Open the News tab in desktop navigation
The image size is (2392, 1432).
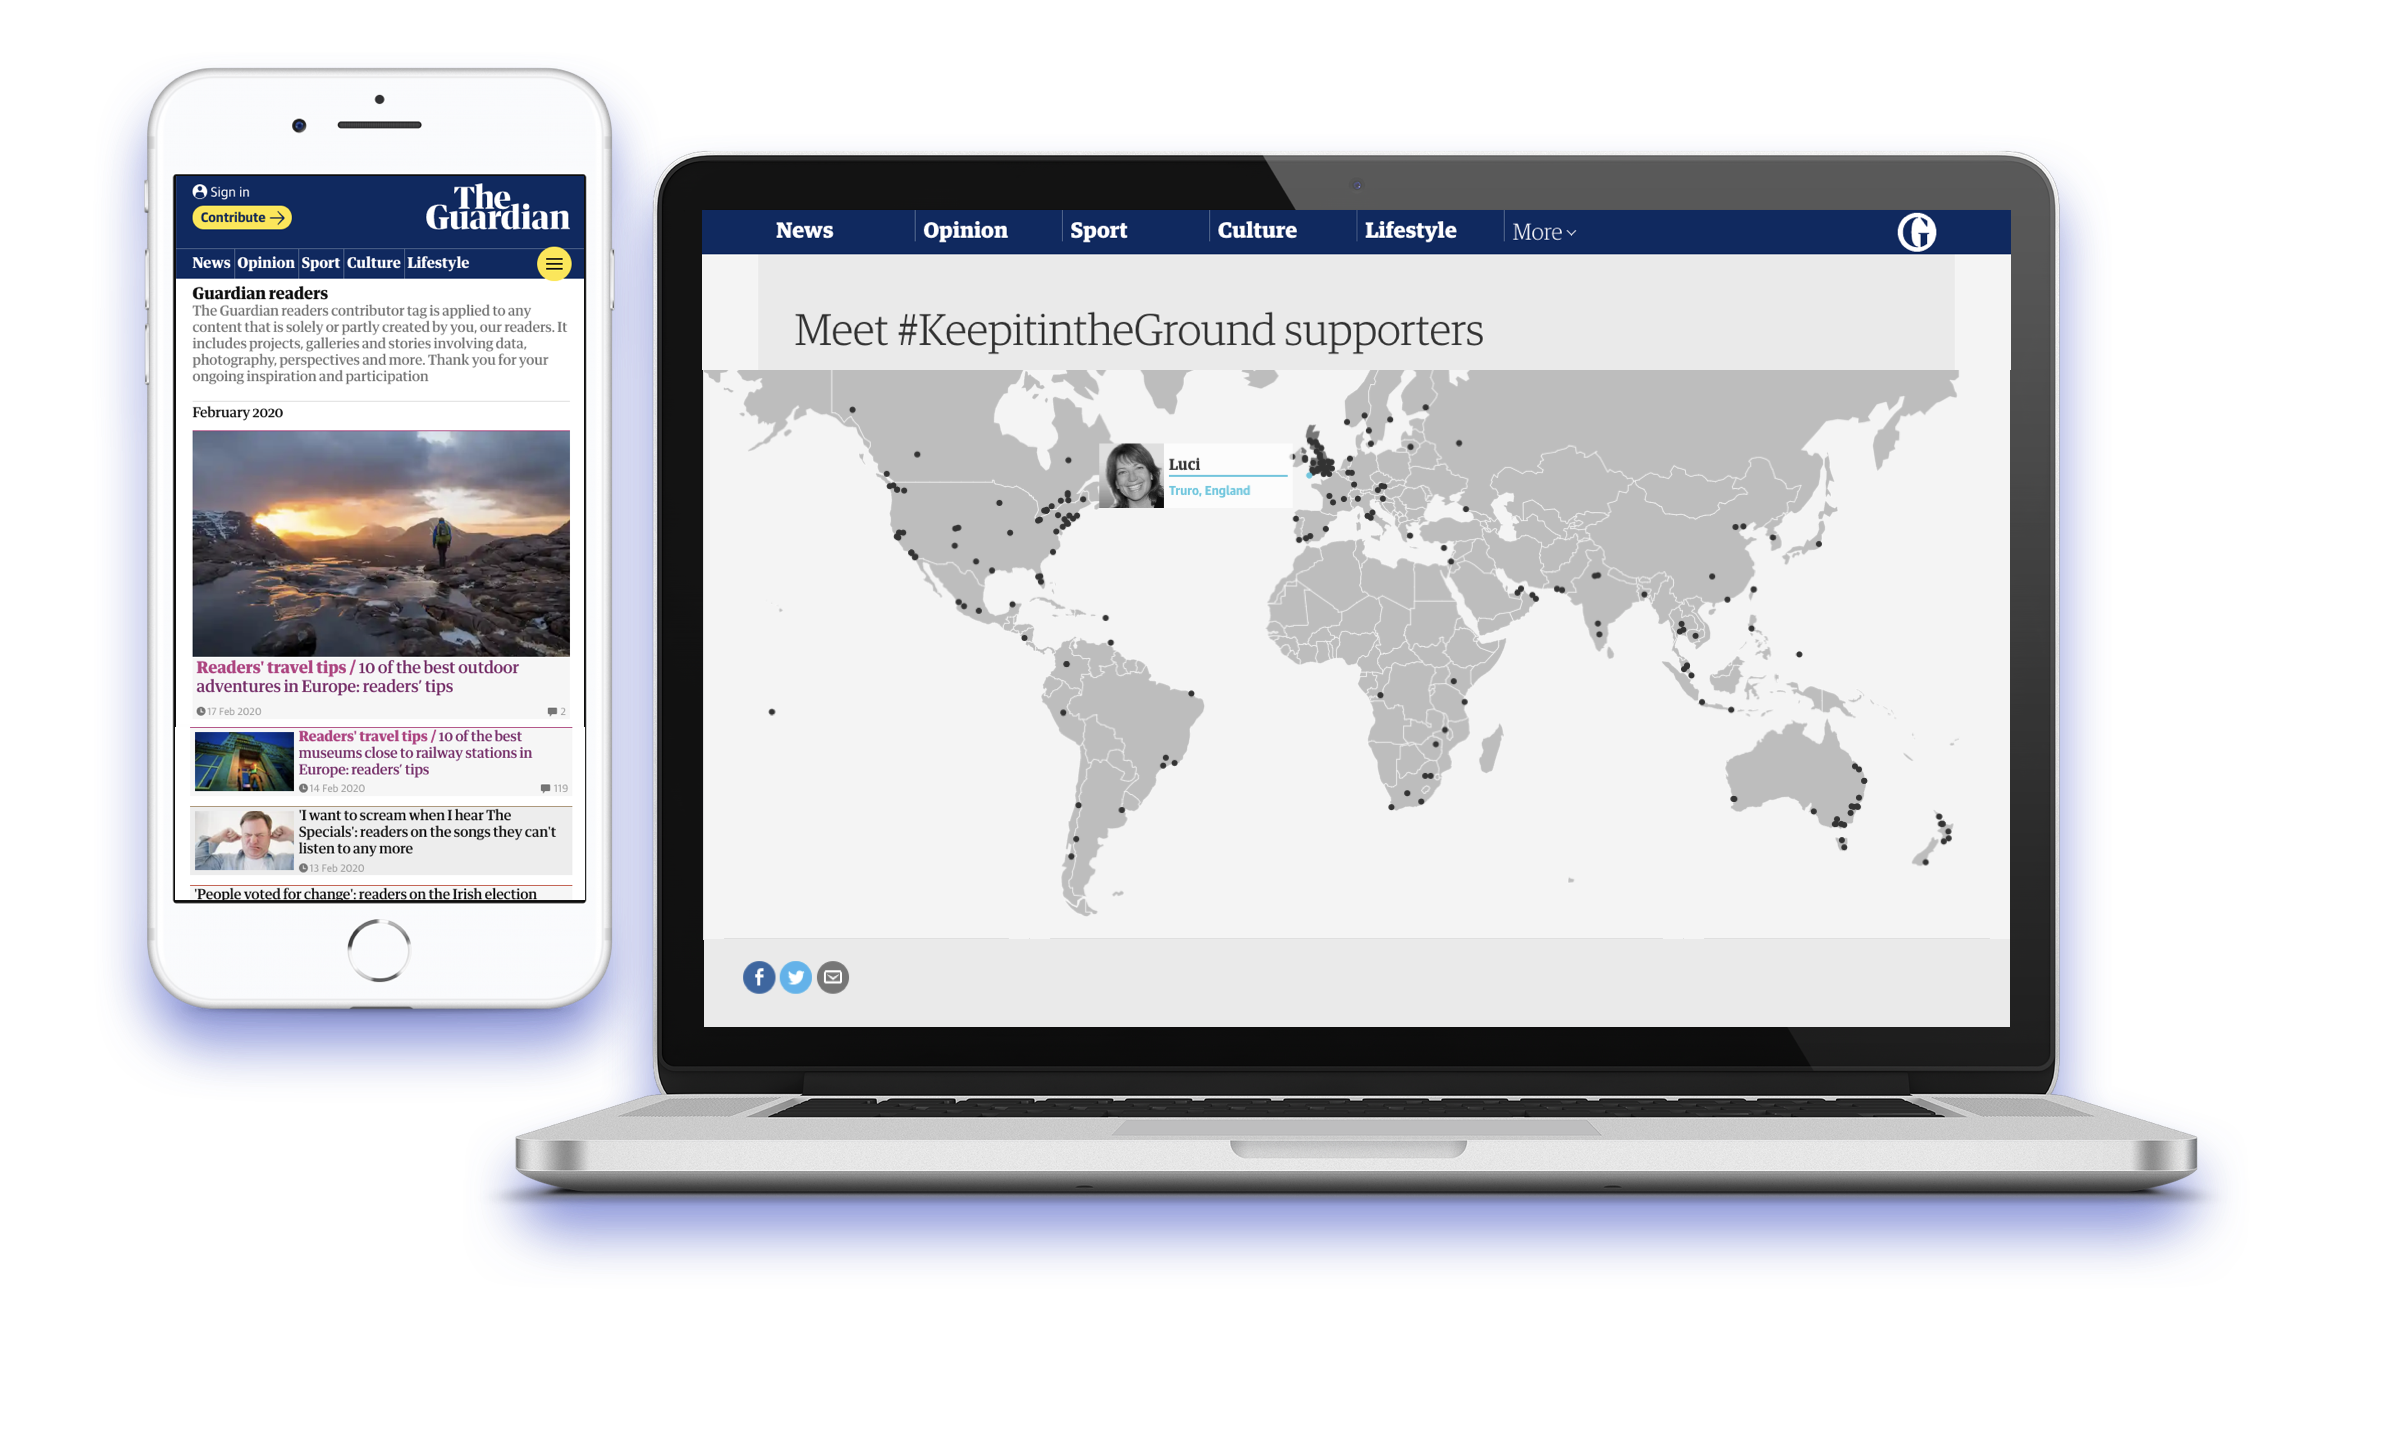point(803,232)
